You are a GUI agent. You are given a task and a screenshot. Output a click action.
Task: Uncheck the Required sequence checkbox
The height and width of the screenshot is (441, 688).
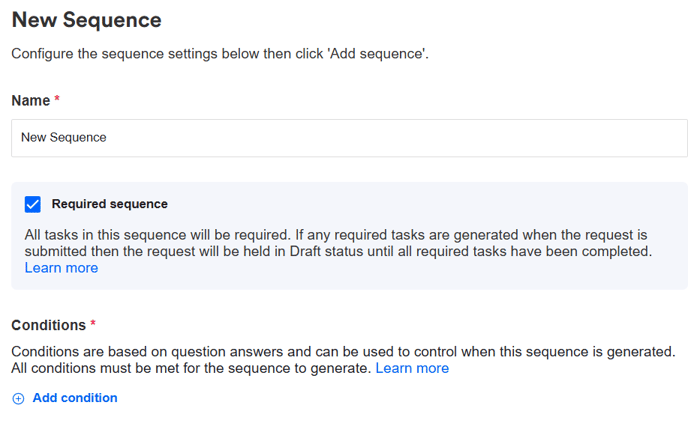pos(33,204)
